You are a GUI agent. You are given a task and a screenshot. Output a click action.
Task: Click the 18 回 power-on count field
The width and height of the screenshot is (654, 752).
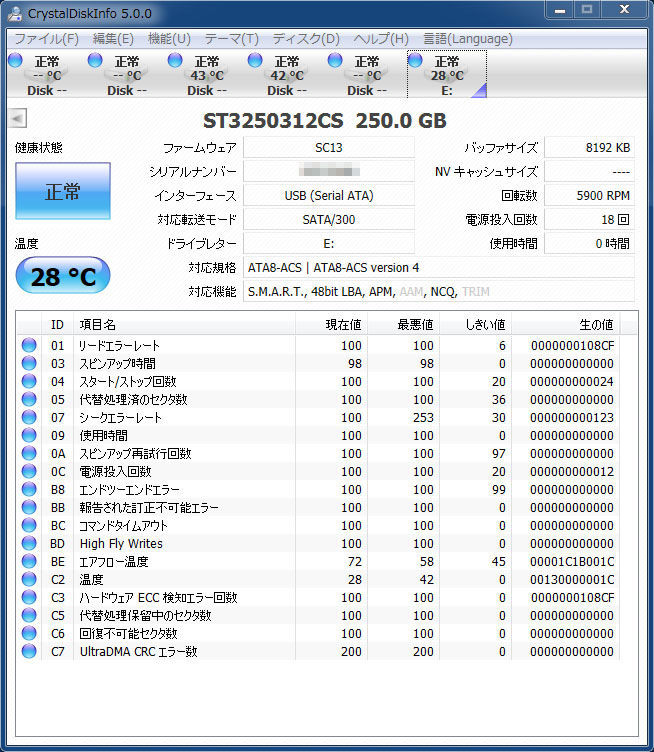589,219
